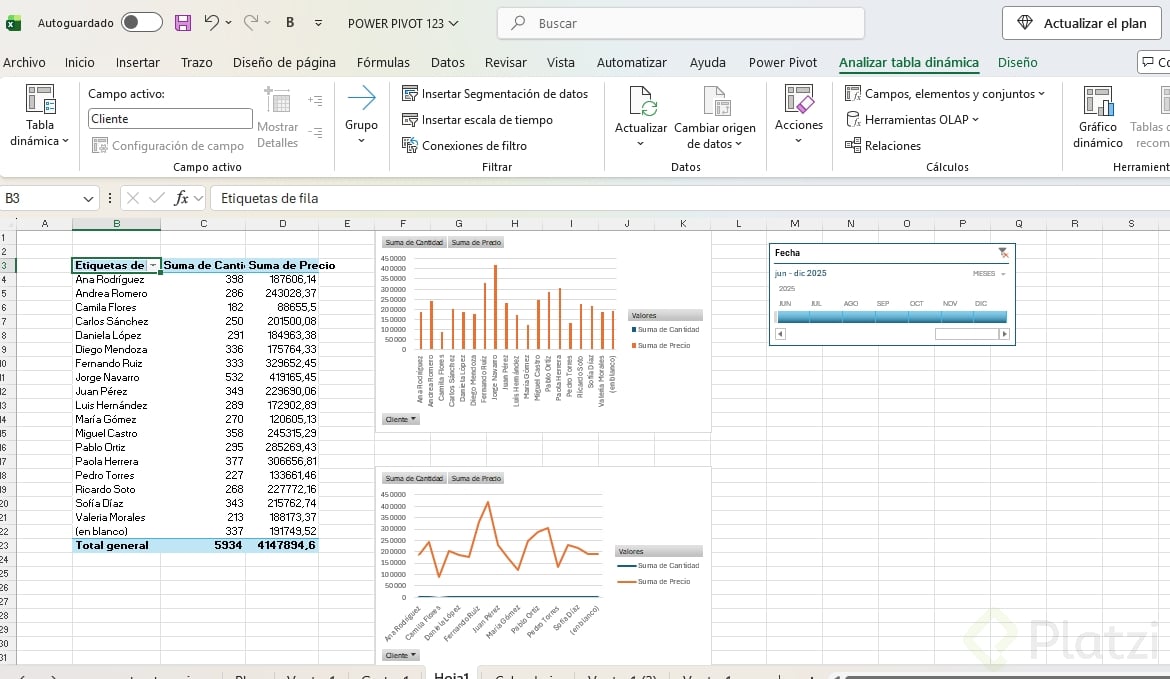Select column header D
The width and height of the screenshot is (1170, 679).
pos(283,223)
